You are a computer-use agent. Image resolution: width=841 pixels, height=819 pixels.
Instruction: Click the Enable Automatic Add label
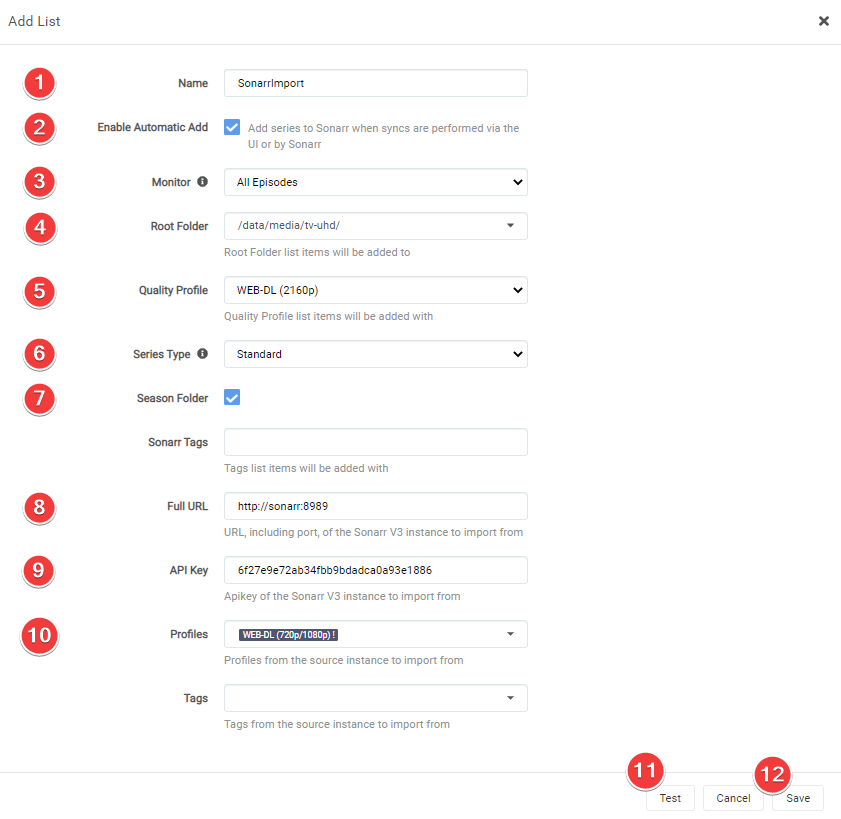[152, 127]
